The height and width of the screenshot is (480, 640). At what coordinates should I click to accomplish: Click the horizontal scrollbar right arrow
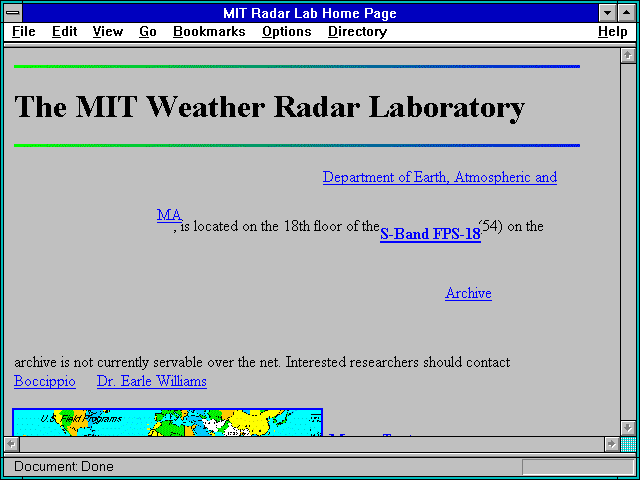611,444
